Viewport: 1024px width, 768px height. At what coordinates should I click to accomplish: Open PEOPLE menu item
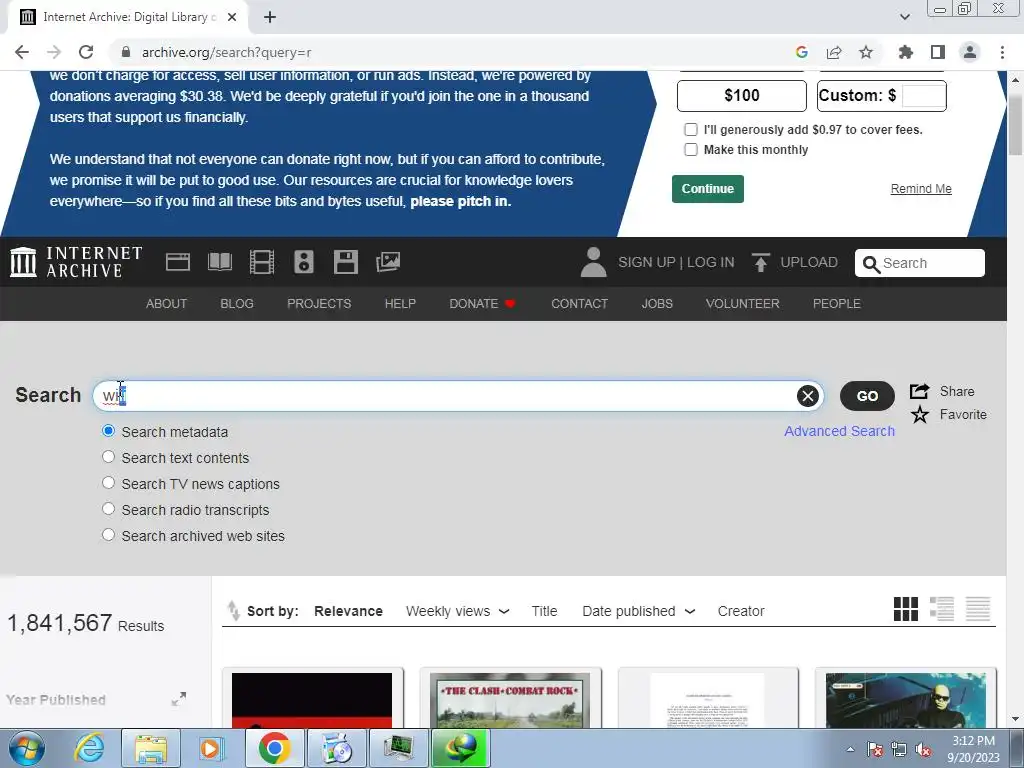pos(837,304)
